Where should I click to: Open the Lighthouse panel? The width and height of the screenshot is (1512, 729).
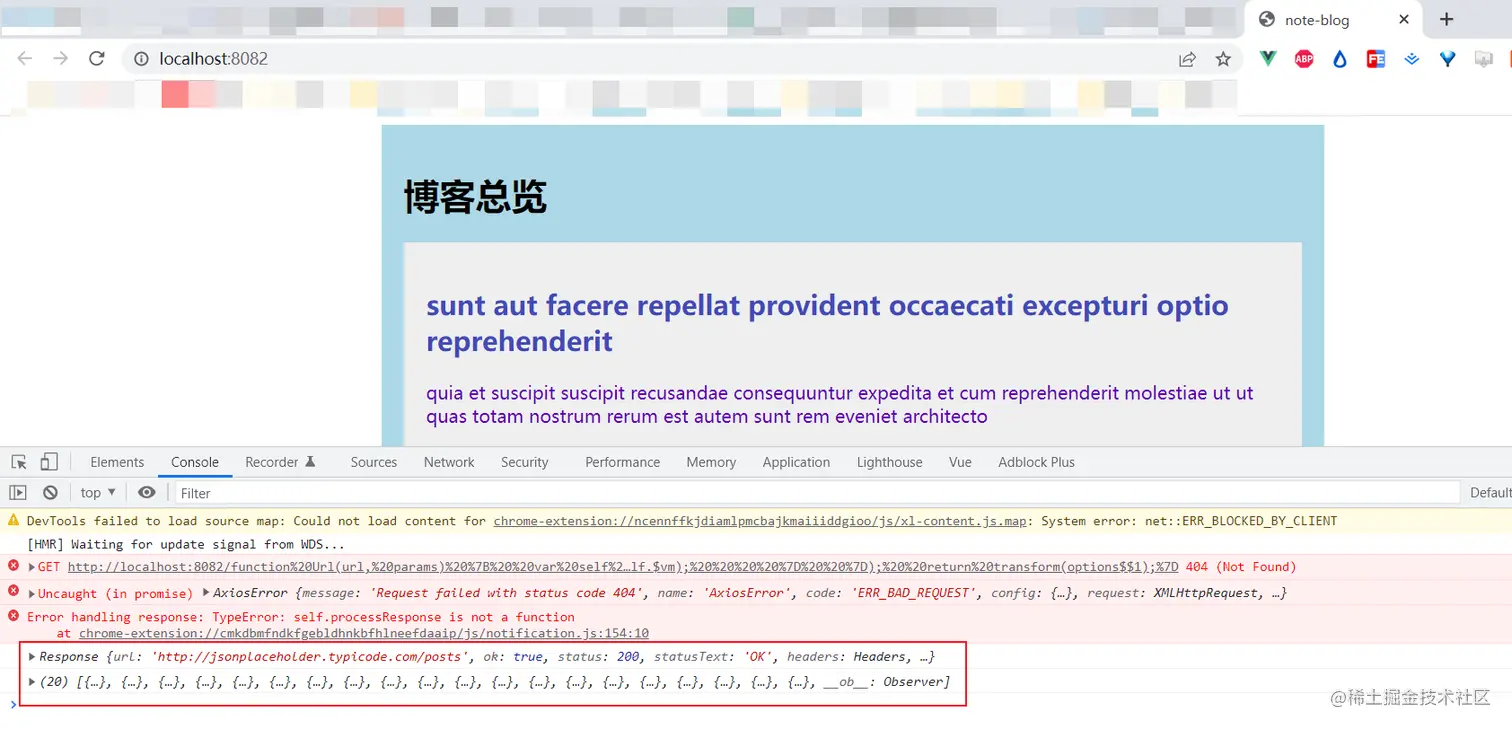889,461
